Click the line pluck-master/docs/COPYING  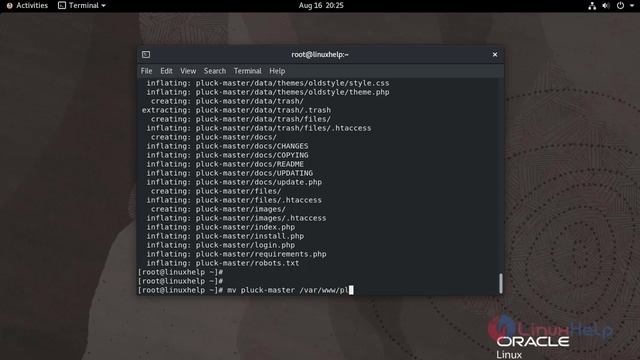pyautogui.click(x=227, y=155)
